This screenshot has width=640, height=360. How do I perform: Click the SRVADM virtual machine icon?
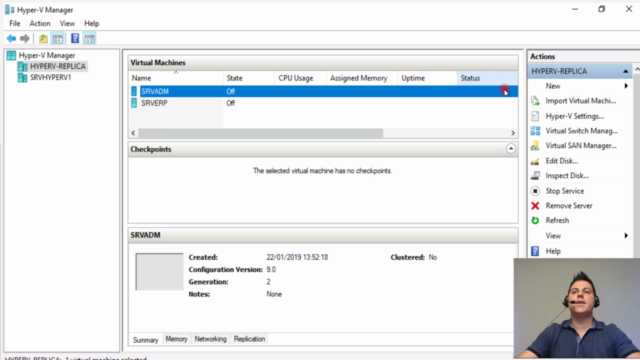[134, 91]
